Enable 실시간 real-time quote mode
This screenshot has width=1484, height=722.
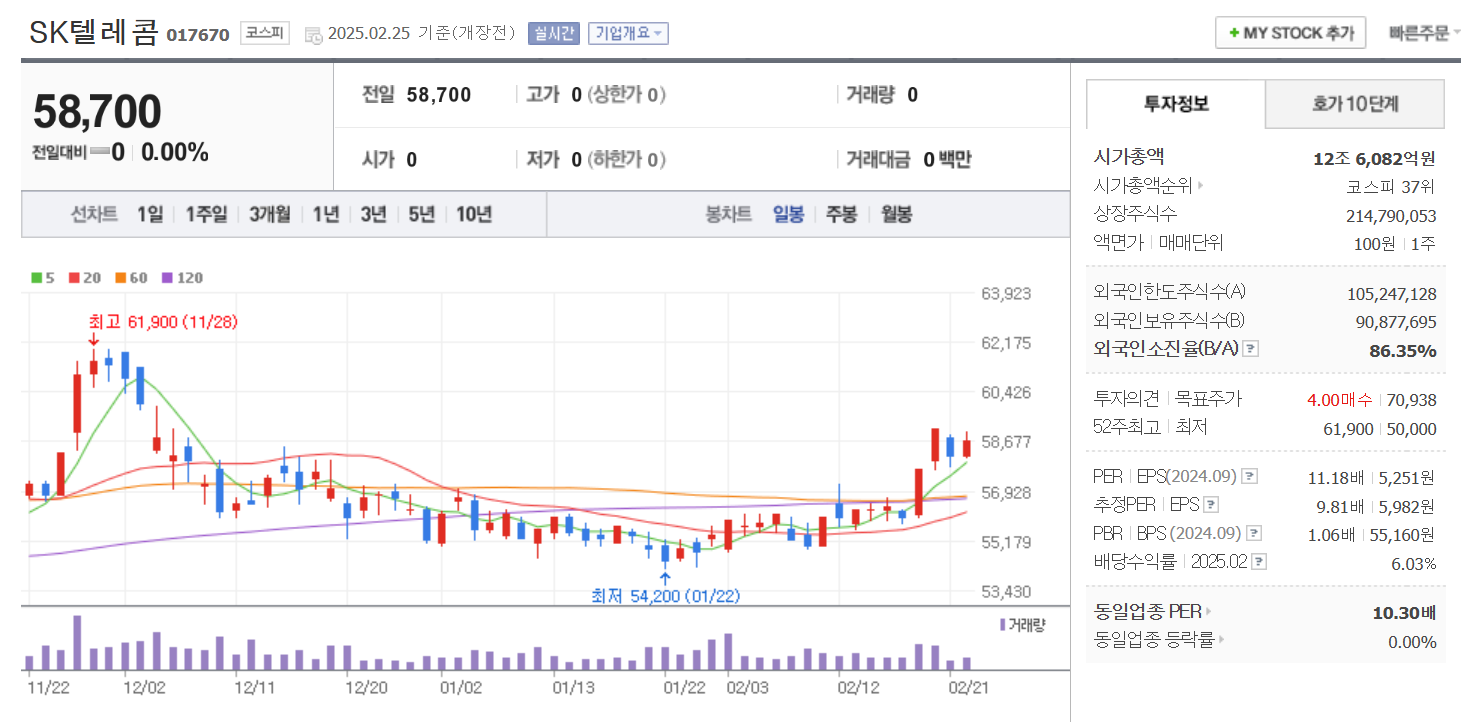[555, 33]
